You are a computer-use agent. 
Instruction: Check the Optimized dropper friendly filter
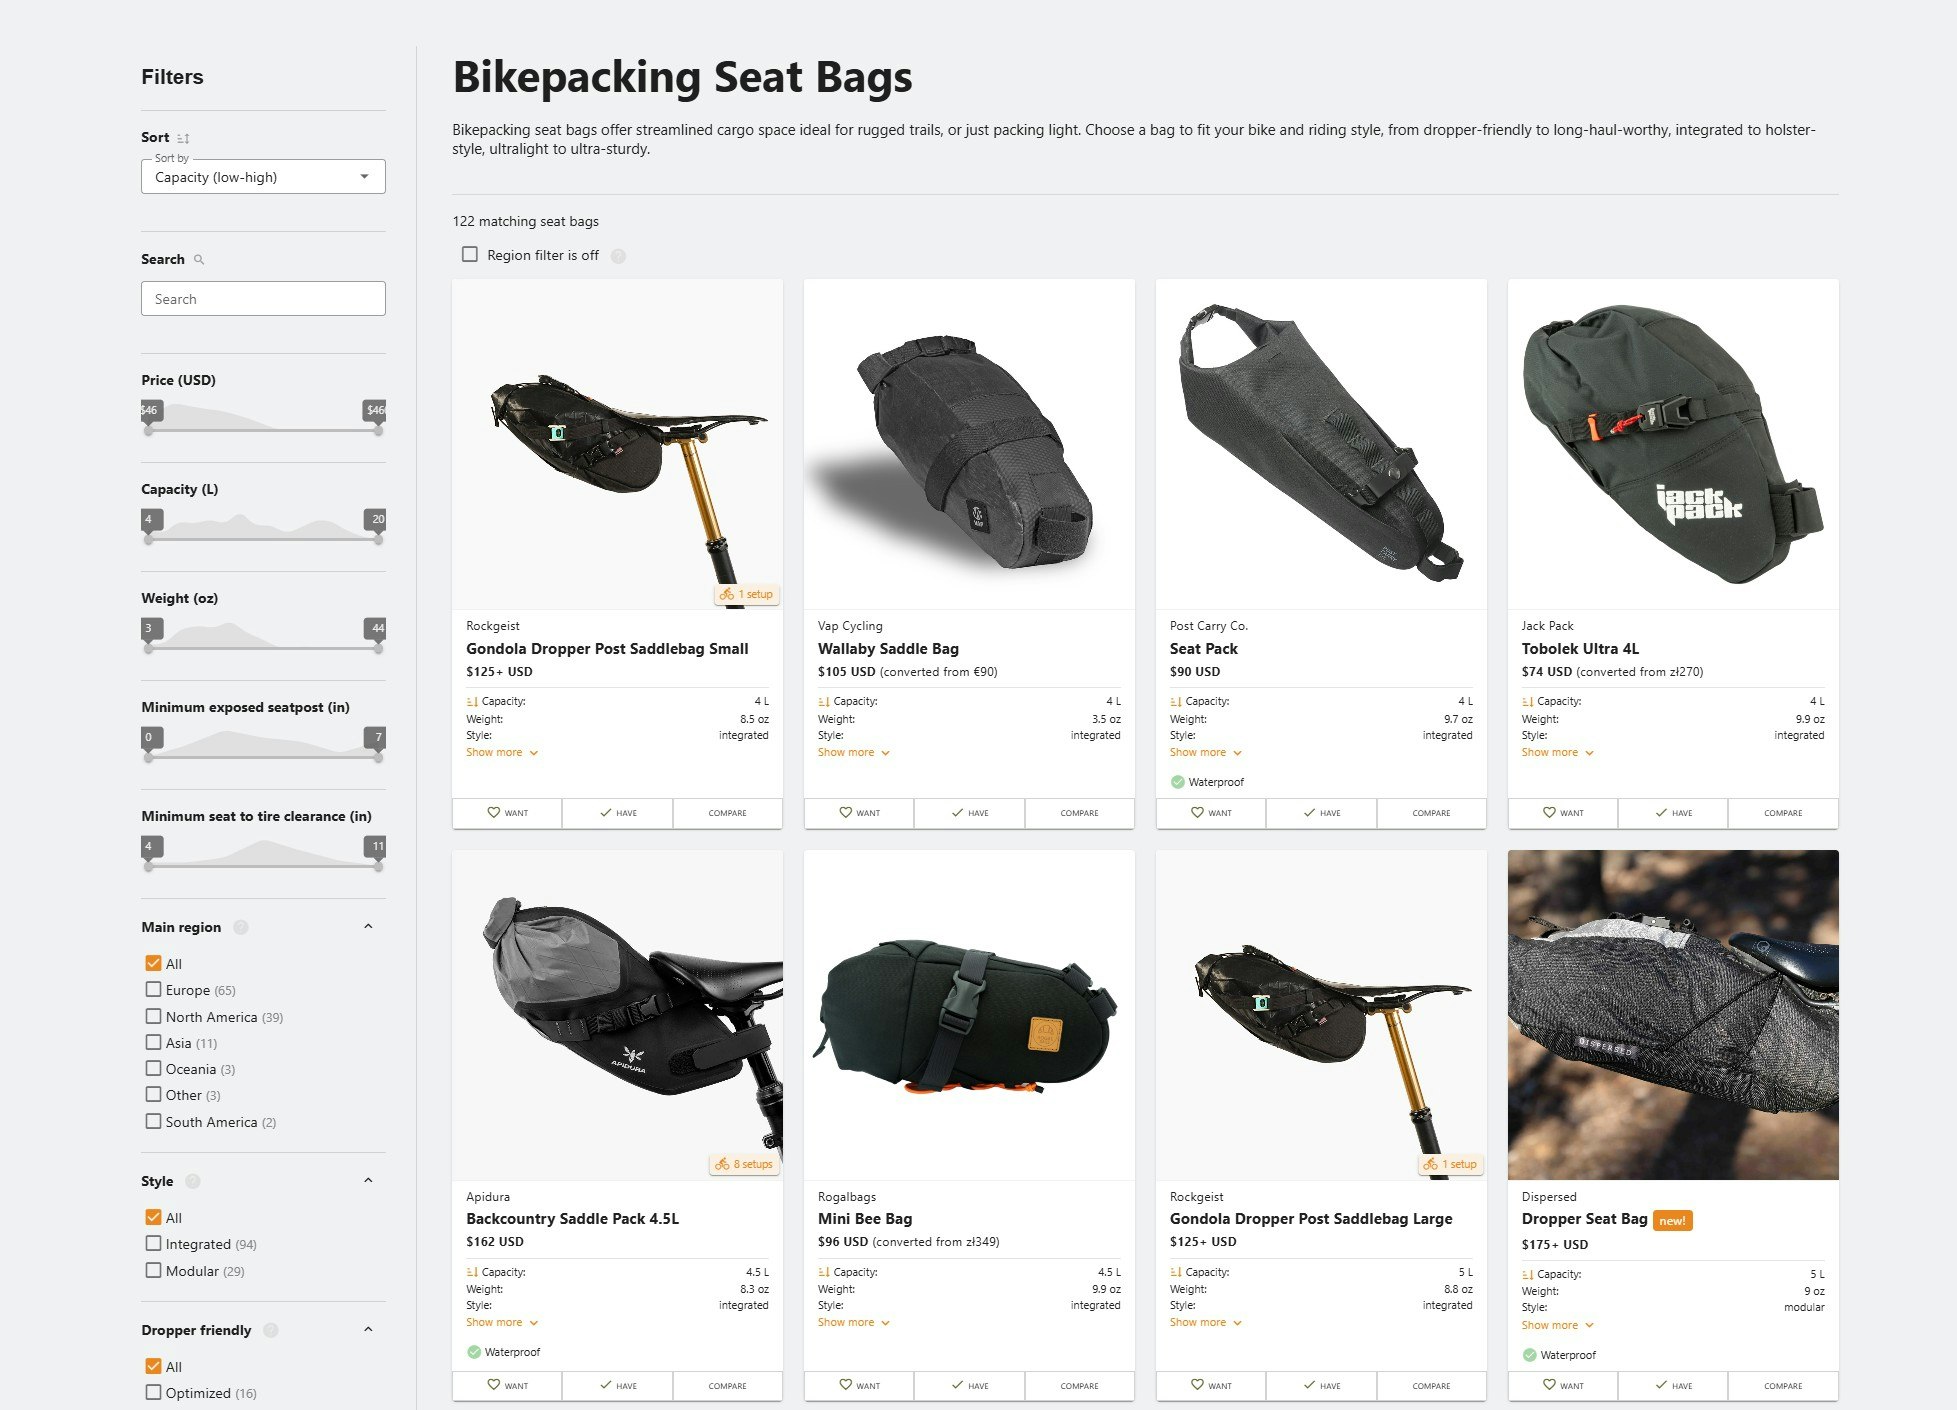click(x=153, y=1392)
